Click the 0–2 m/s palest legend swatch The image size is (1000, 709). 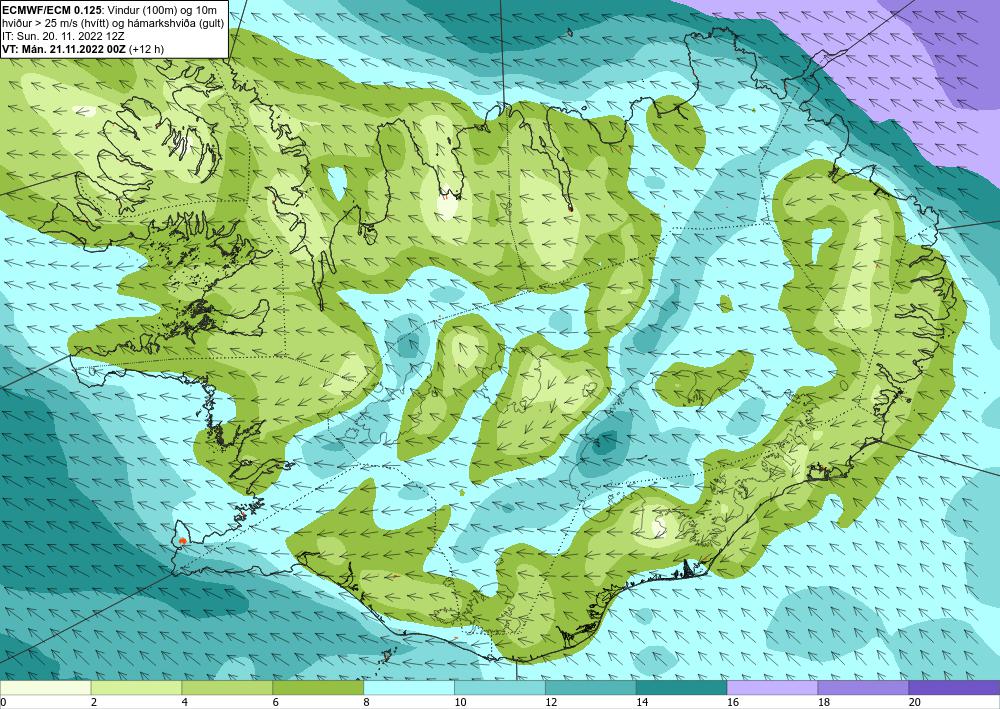click(x=45, y=688)
